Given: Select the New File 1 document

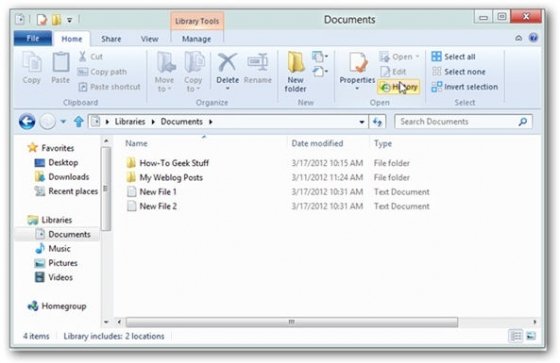Looking at the screenshot, I should click(x=152, y=192).
